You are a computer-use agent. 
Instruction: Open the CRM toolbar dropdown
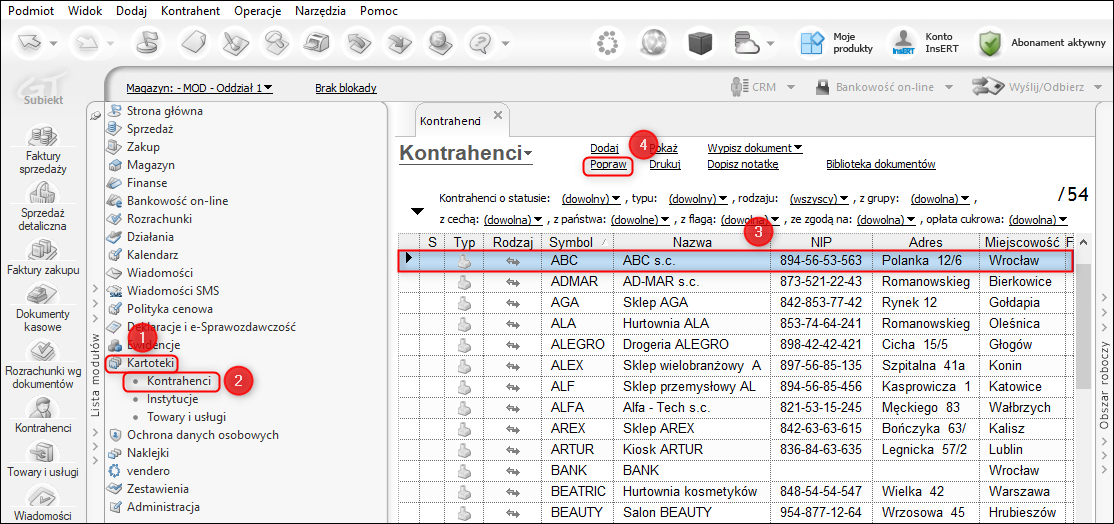coord(754,87)
